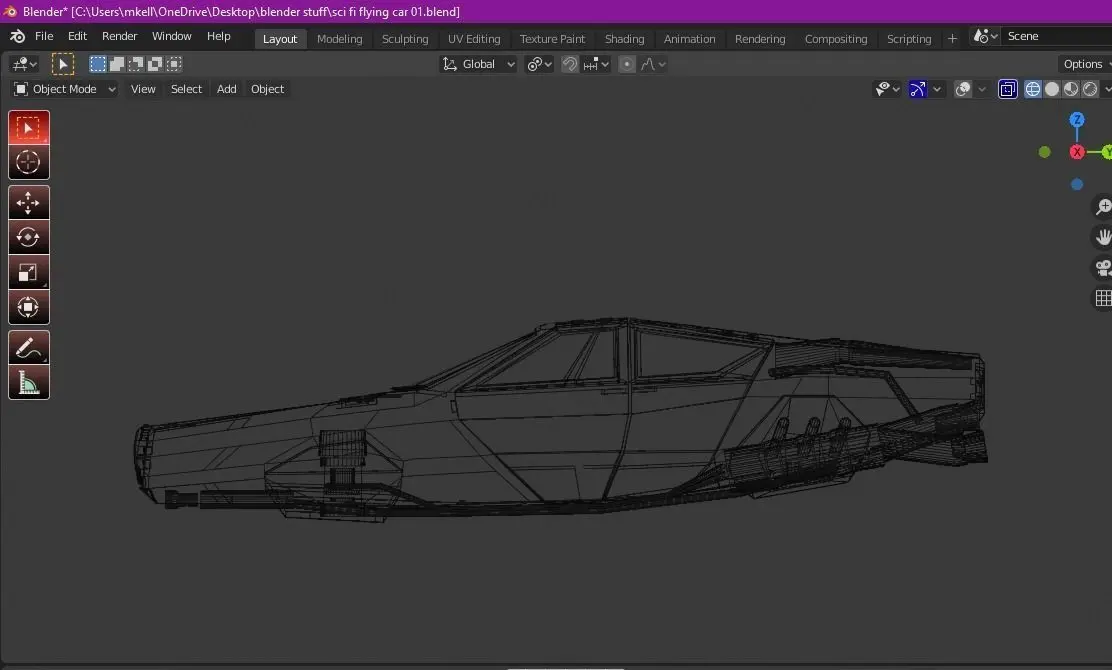Image resolution: width=1112 pixels, height=670 pixels.
Task: Choose the Move tool
Action: coord(28,203)
